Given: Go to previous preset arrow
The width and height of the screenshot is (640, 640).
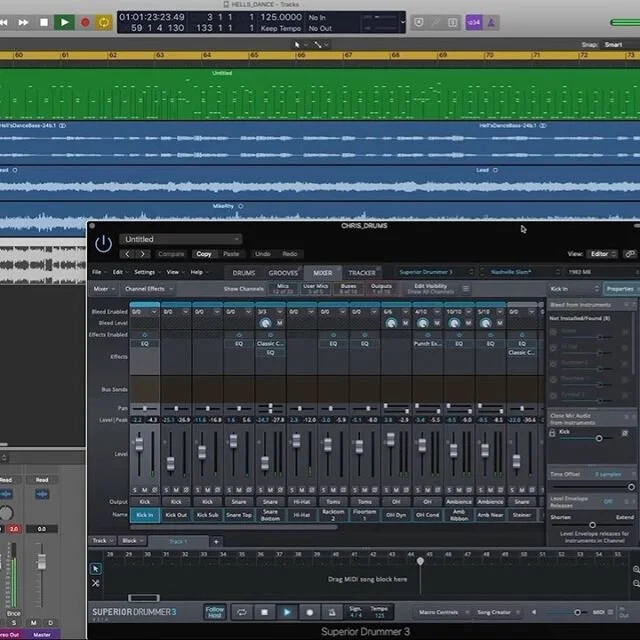Looking at the screenshot, I should click(127, 254).
